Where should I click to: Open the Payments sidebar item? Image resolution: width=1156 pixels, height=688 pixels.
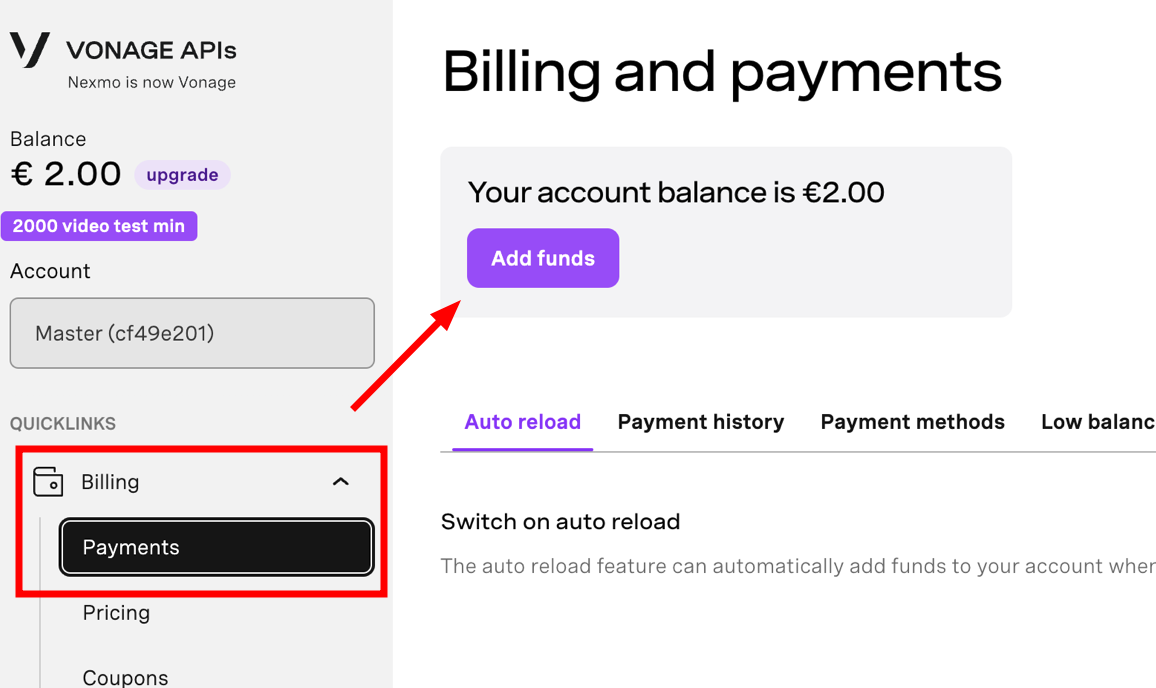(217, 547)
